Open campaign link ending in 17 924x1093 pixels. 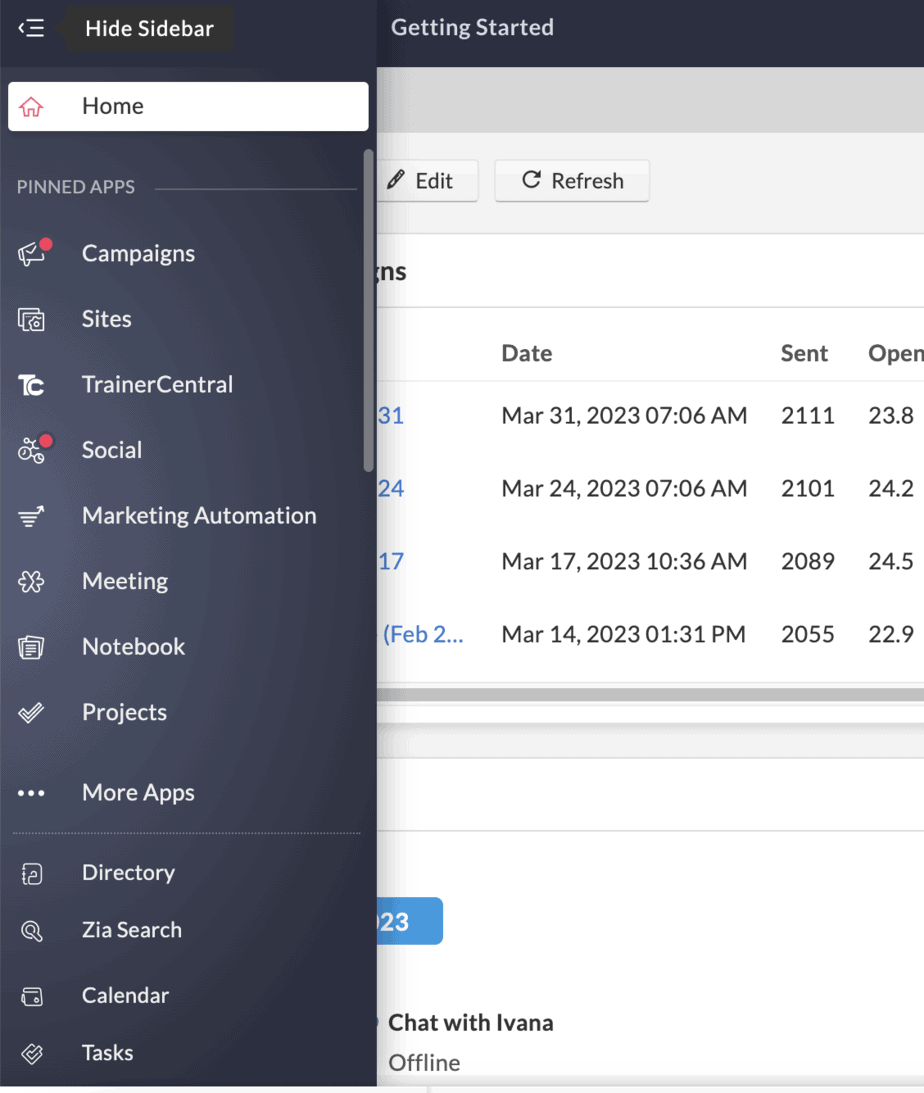coord(391,562)
